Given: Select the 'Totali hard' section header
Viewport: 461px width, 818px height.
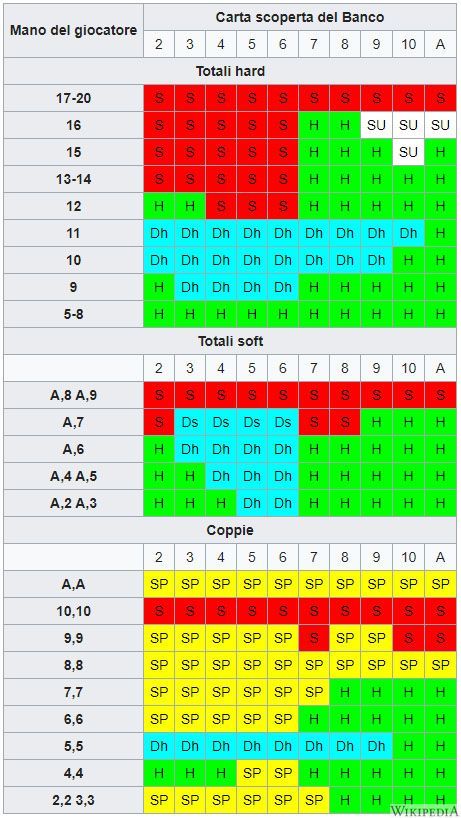Looking at the screenshot, I should (x=230, y=71).
